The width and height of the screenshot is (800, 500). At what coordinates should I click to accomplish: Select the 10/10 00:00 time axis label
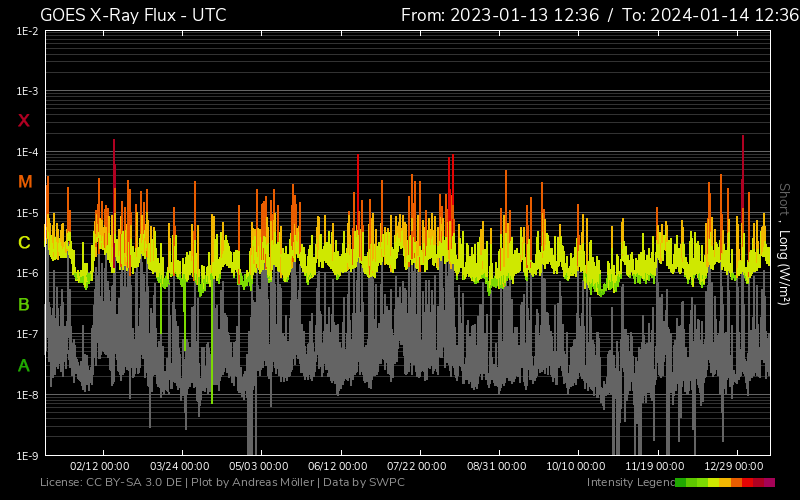pyautogui.click(x=576, y=466)
